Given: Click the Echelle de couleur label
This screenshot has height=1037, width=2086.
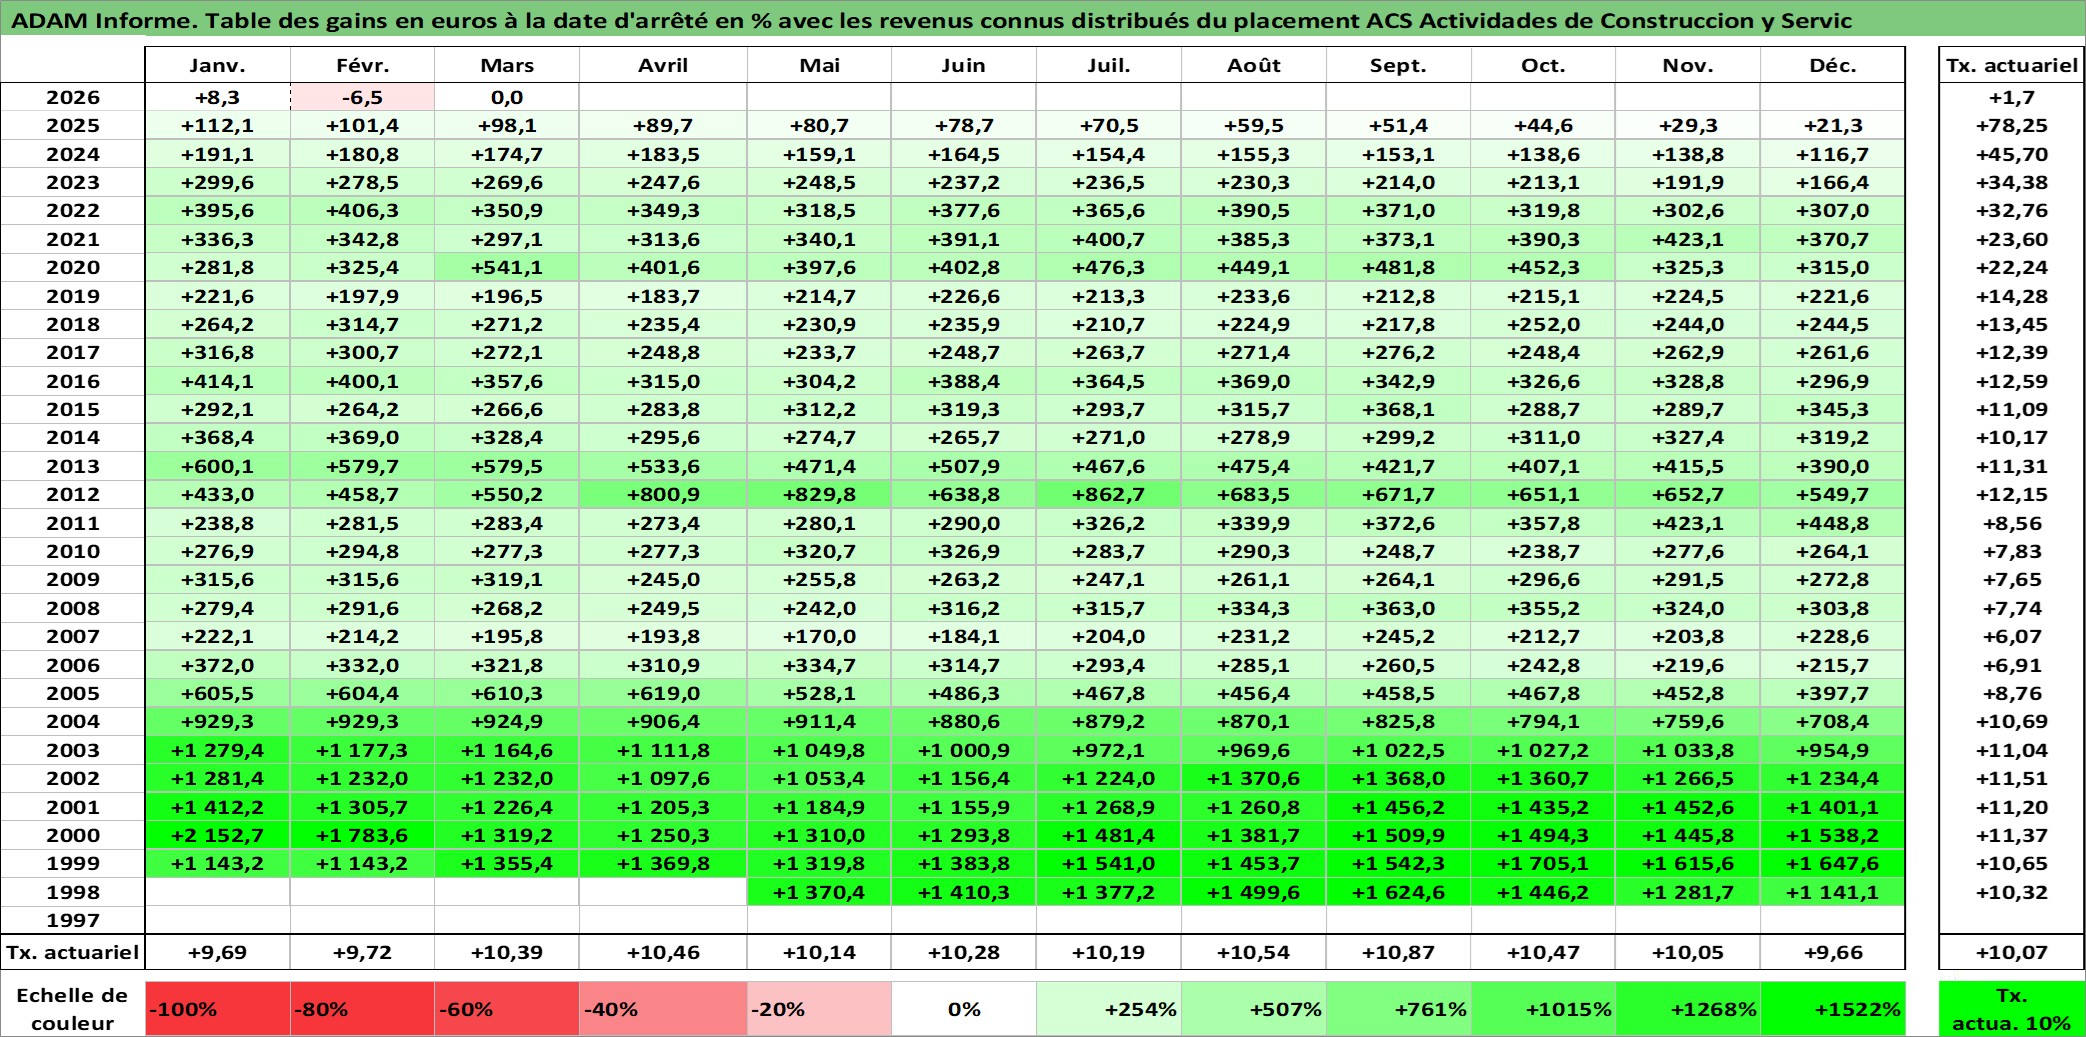Looking at the screenshot, I should click(x=73, y=1009).
